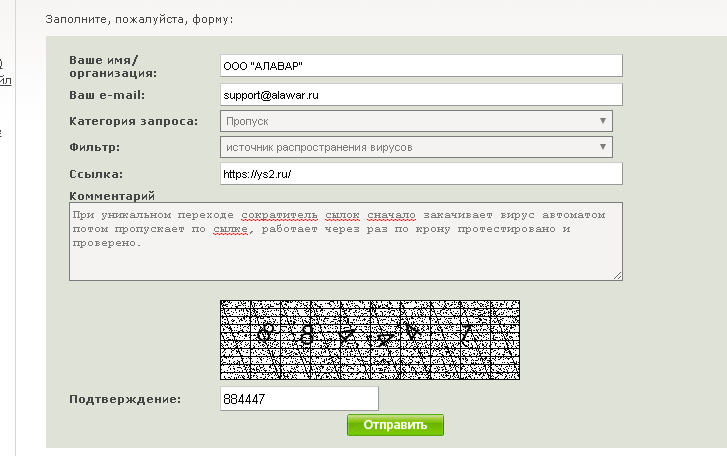Click the "Фильтр:" label
Screen dimensions: 727x456
click(95, 147)
